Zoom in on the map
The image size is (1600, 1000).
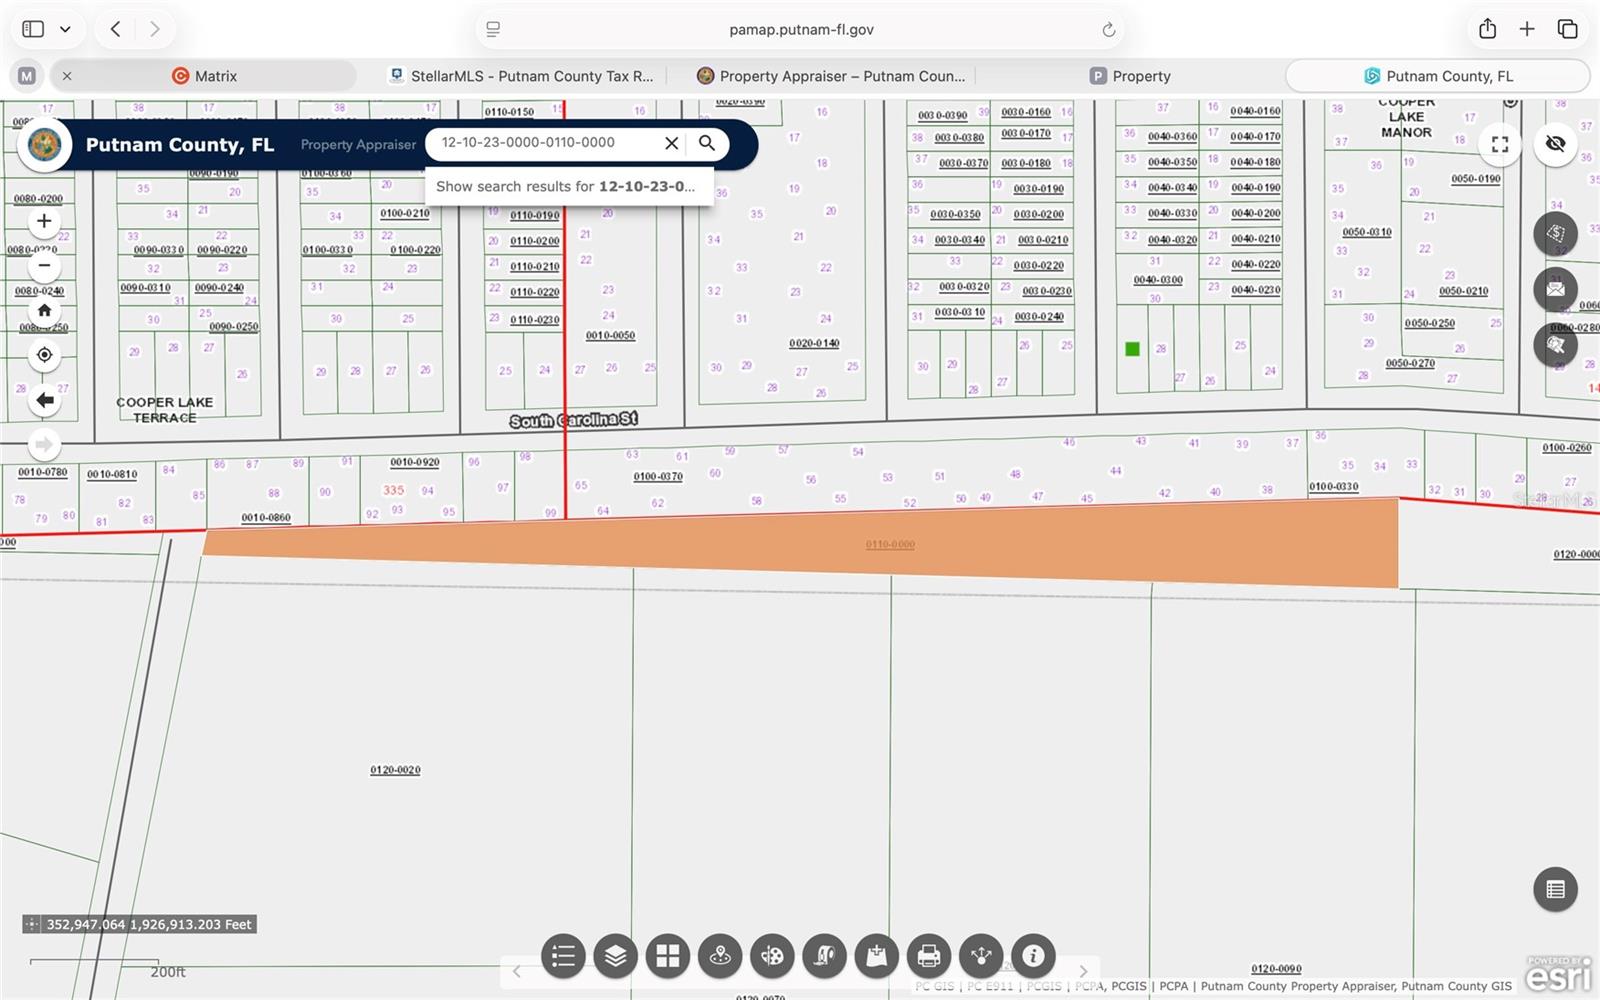(x=44, y=221)
